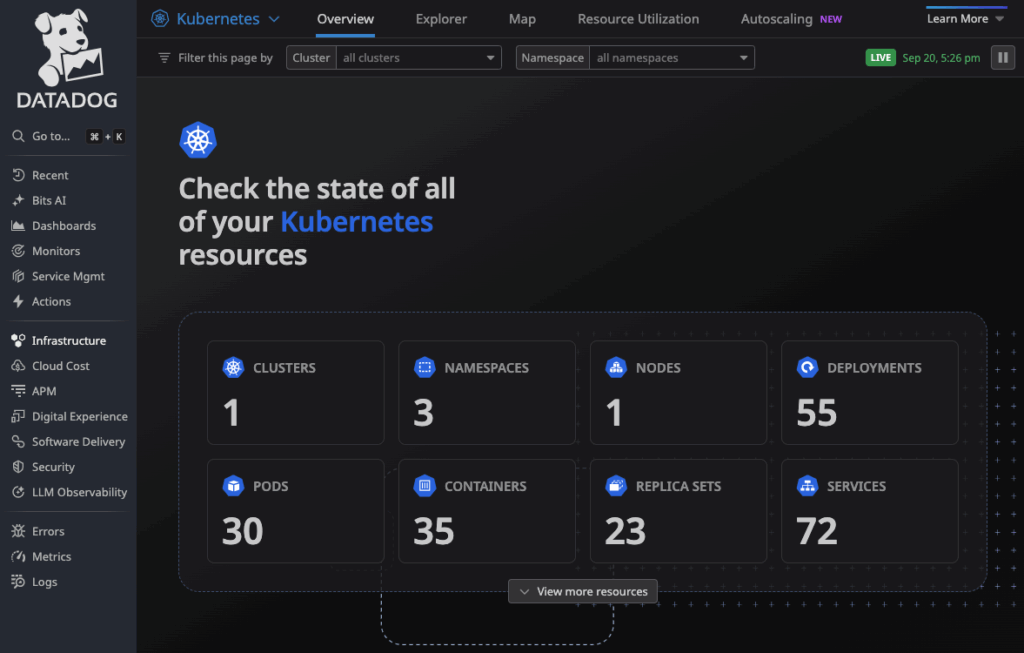The height and width of the screenshot is (653, 1024).
Task: Click the Pods cube icon
Action: tap(233, 486)
